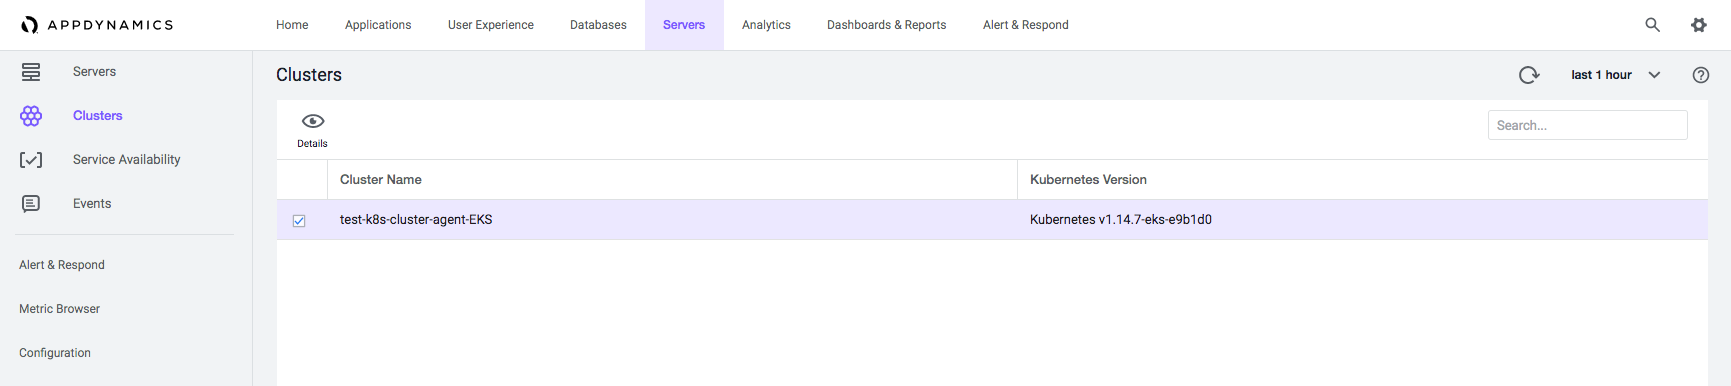Open the settings gear icon
The width and height of the screenshot is (1731, 386).
click(1699, 25)
